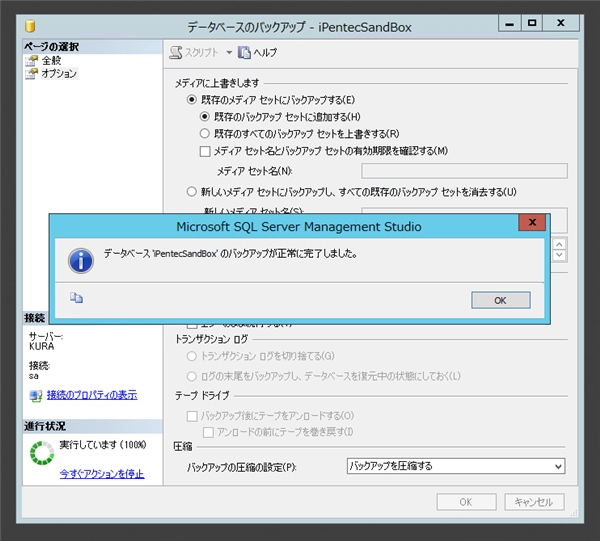Image resolution: width=600 pixels, height=541 pixels.
Task: Click the backup dialog's bottom OK button
Action: [466, 502]
